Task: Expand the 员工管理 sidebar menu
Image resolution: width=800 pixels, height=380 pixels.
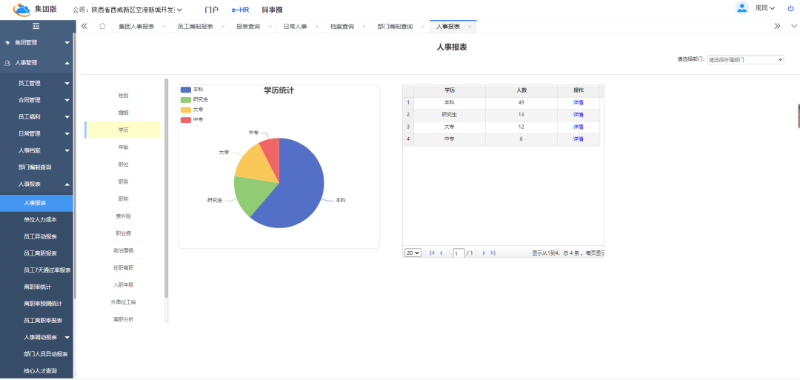Action: (x=37, y=83)
